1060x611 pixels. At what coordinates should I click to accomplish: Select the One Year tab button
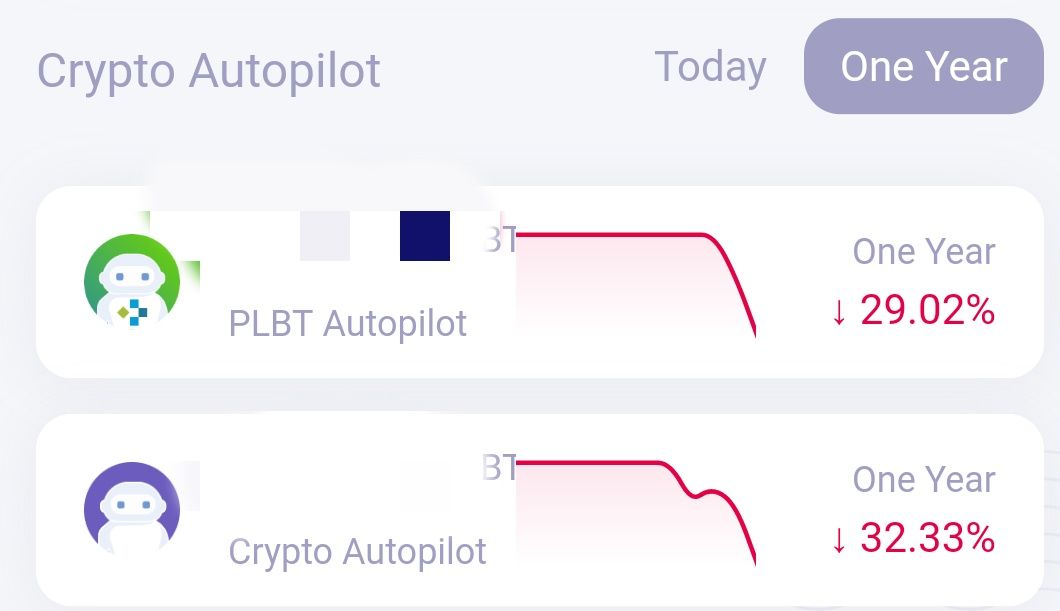(923, 66)
